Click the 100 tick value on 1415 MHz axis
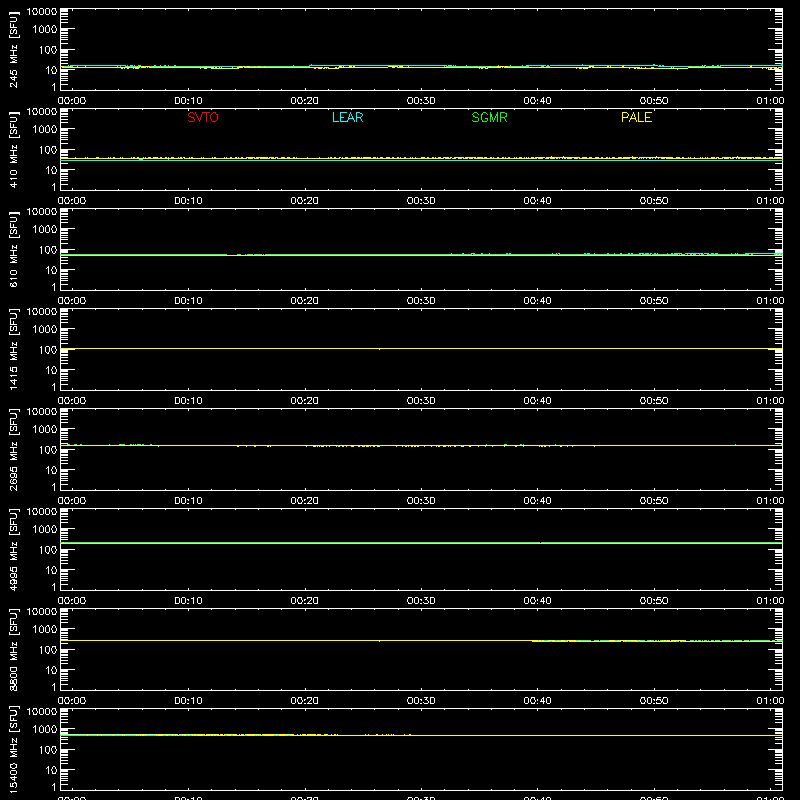This screenshot has width=800, height=800. 48,350
